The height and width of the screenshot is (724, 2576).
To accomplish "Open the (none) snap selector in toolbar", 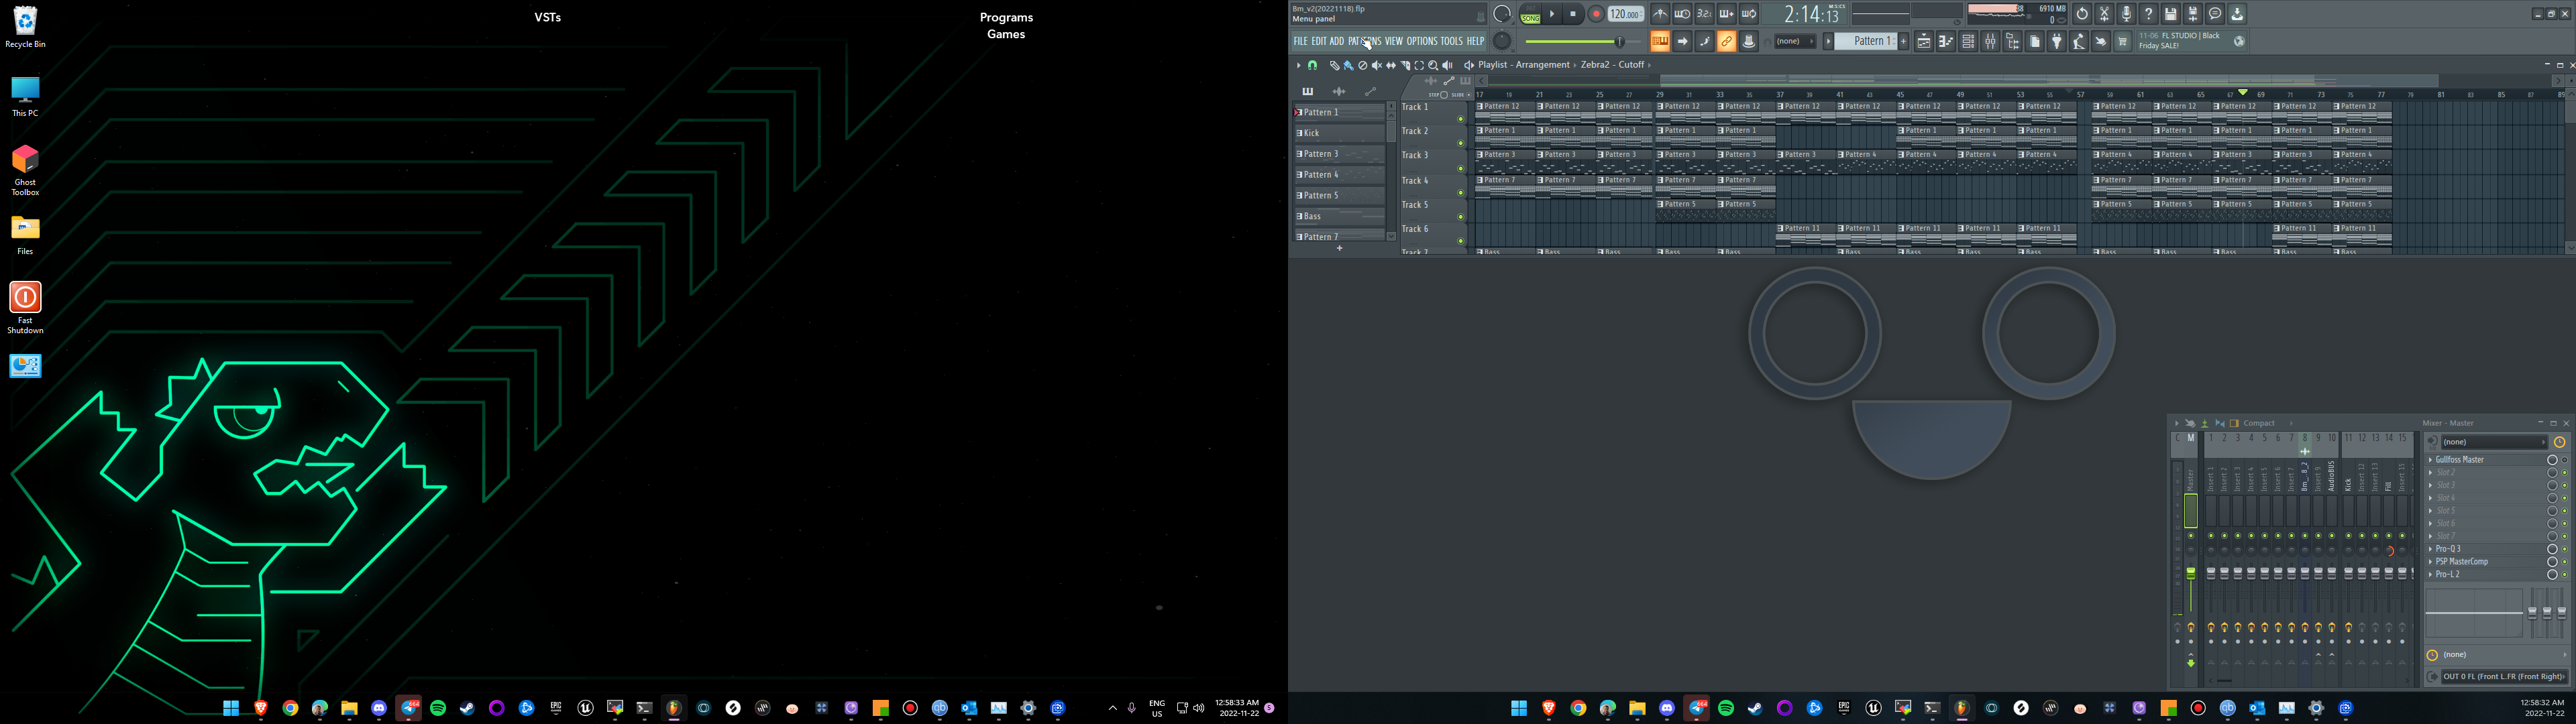I will tap(1795, 41).
